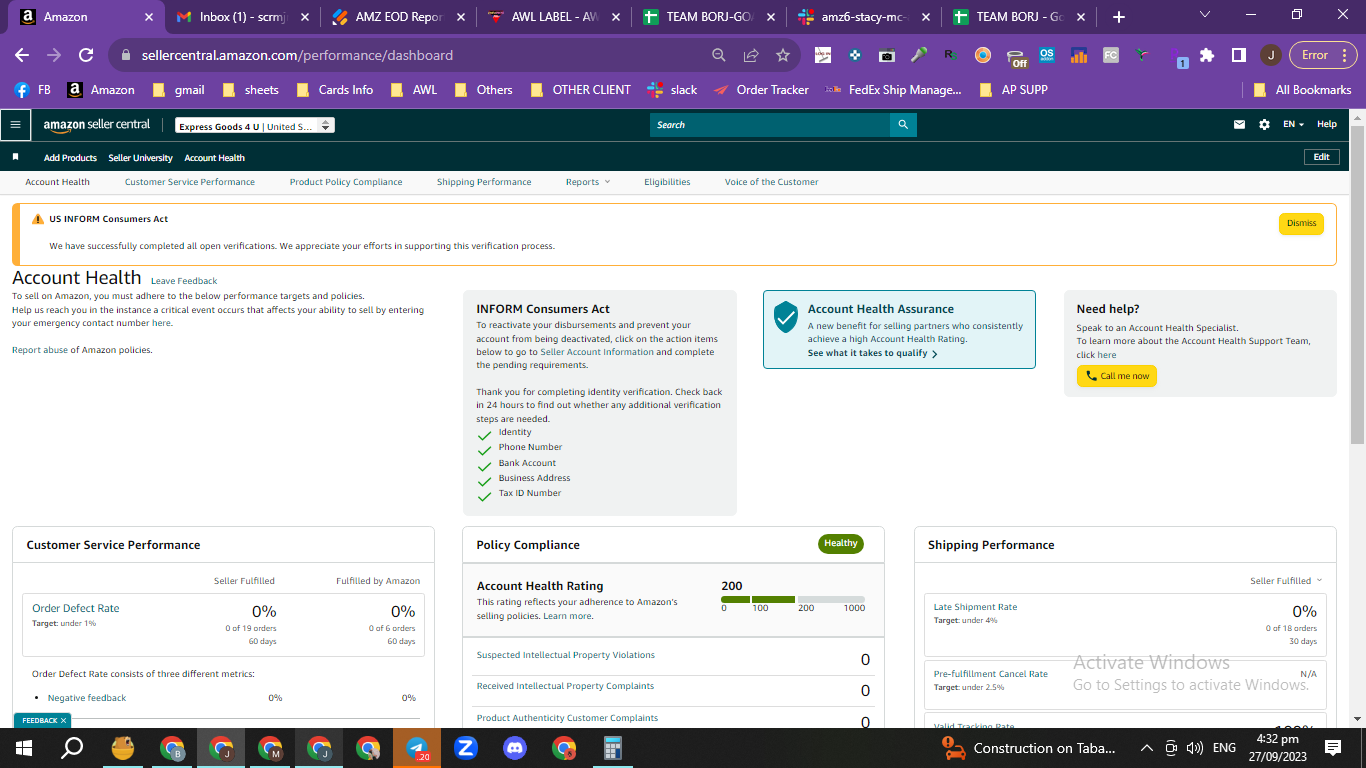Open the Chrome extensions puzzle icon
The height and width of the screenshot is (768, 1366).
click(x=1207, y=55)
